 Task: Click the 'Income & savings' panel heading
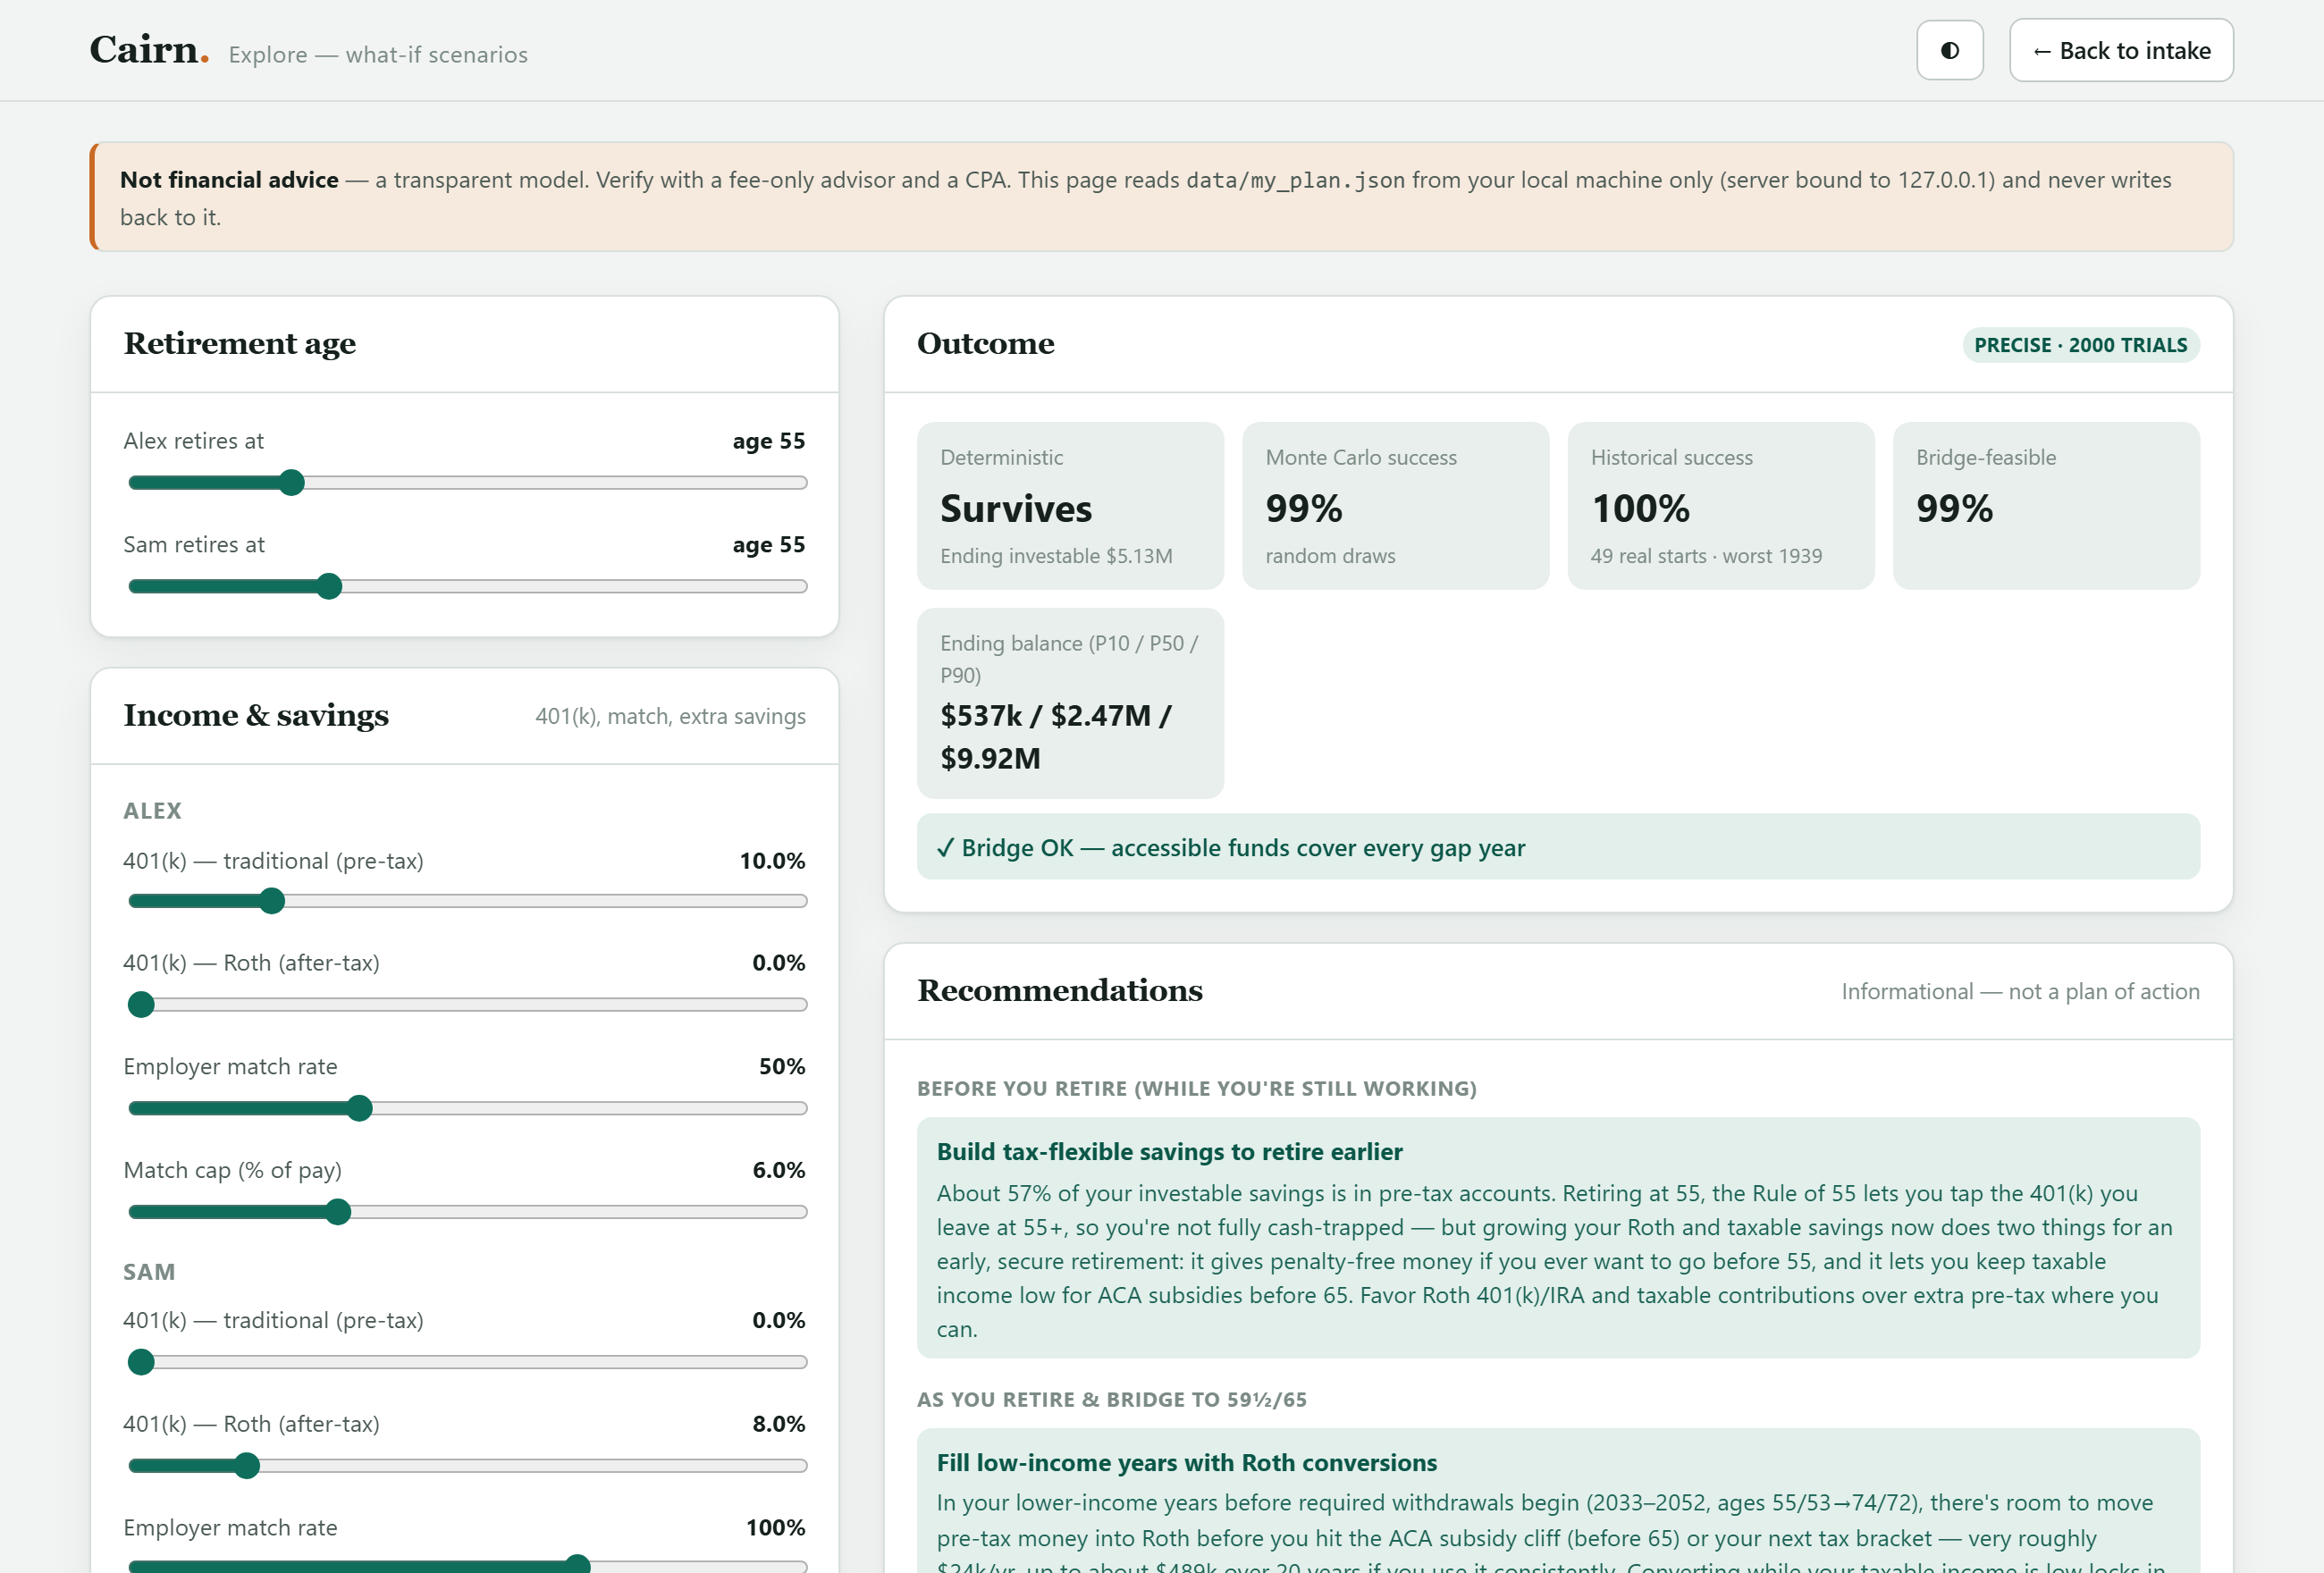pyautogui.click(x=256, y=716)
